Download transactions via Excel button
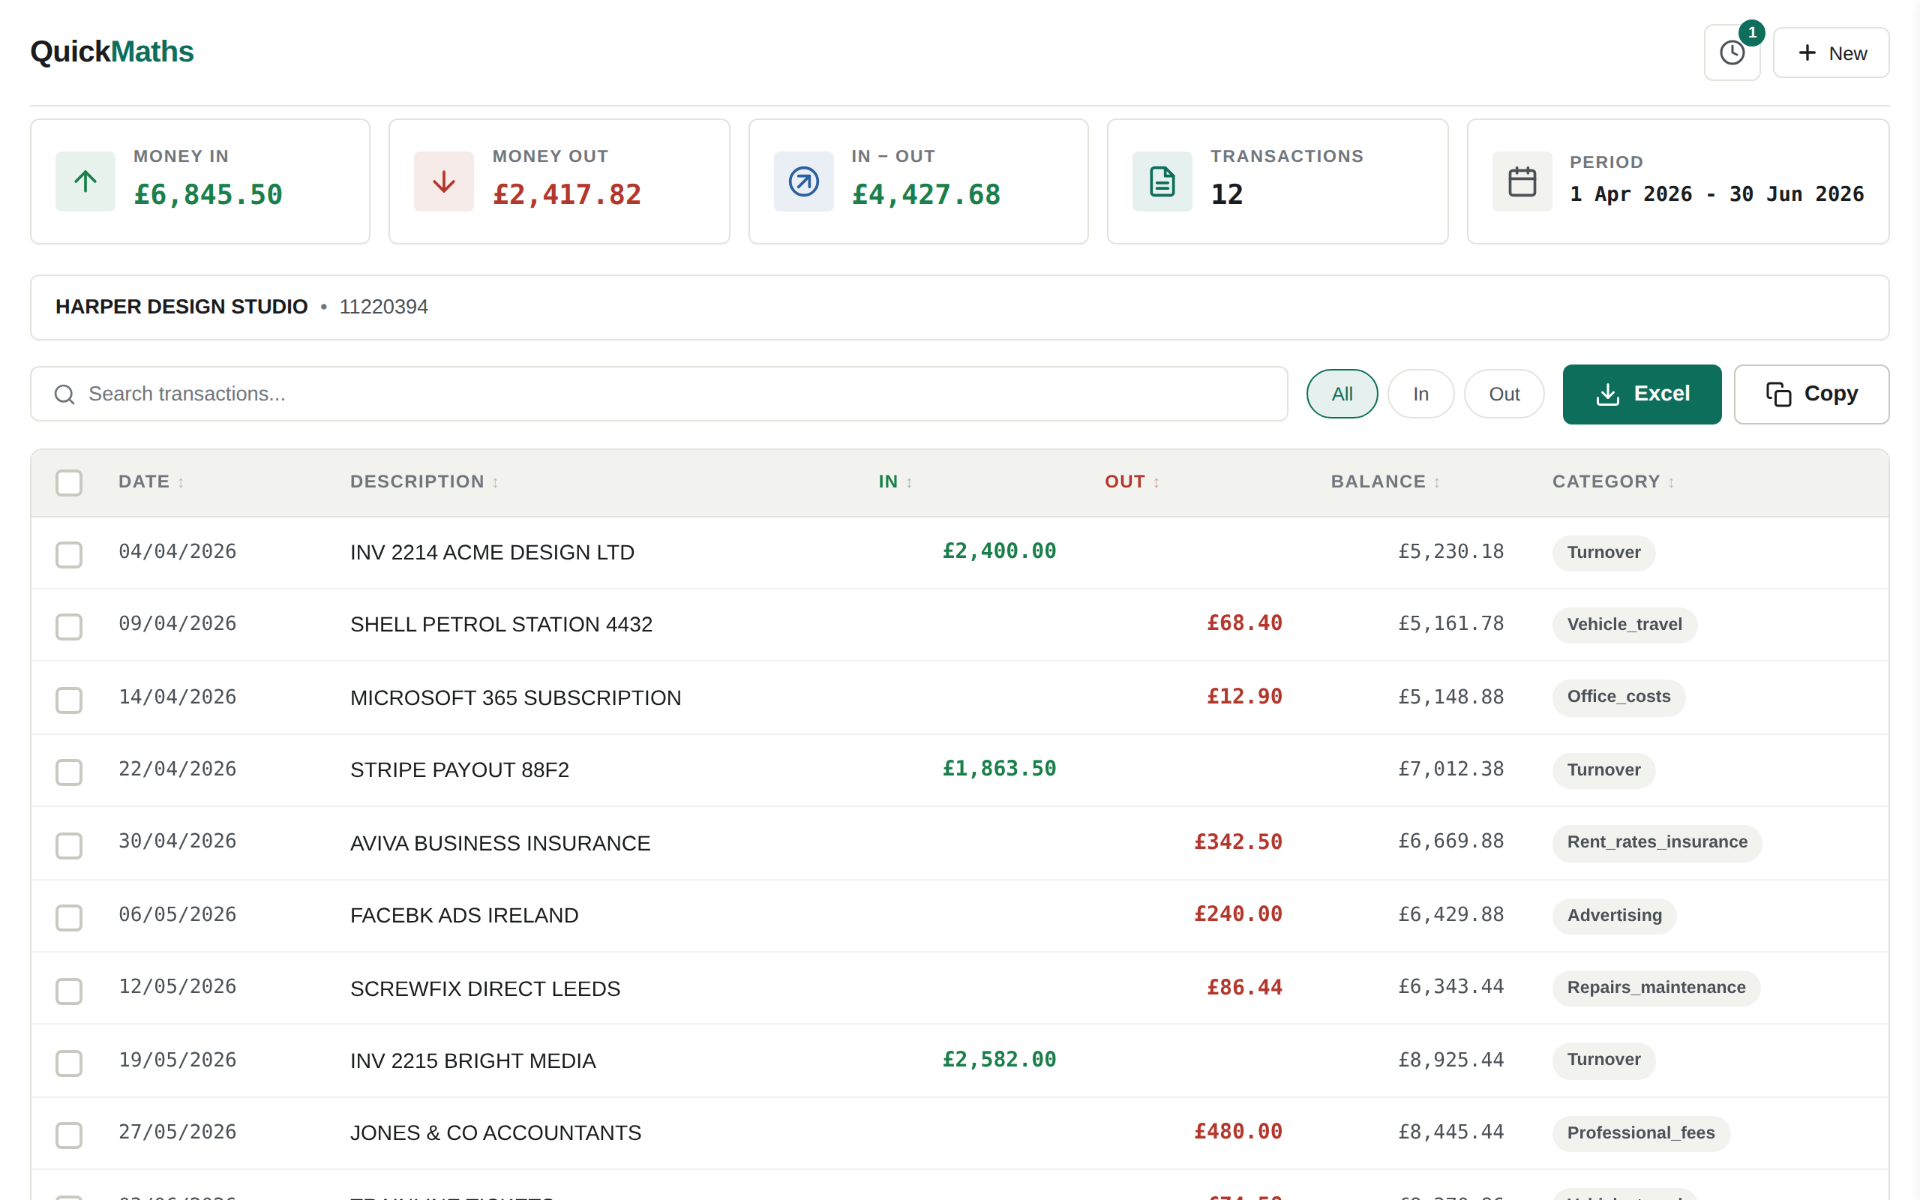1920x1200 pixels. click(x=1642, y=394)
